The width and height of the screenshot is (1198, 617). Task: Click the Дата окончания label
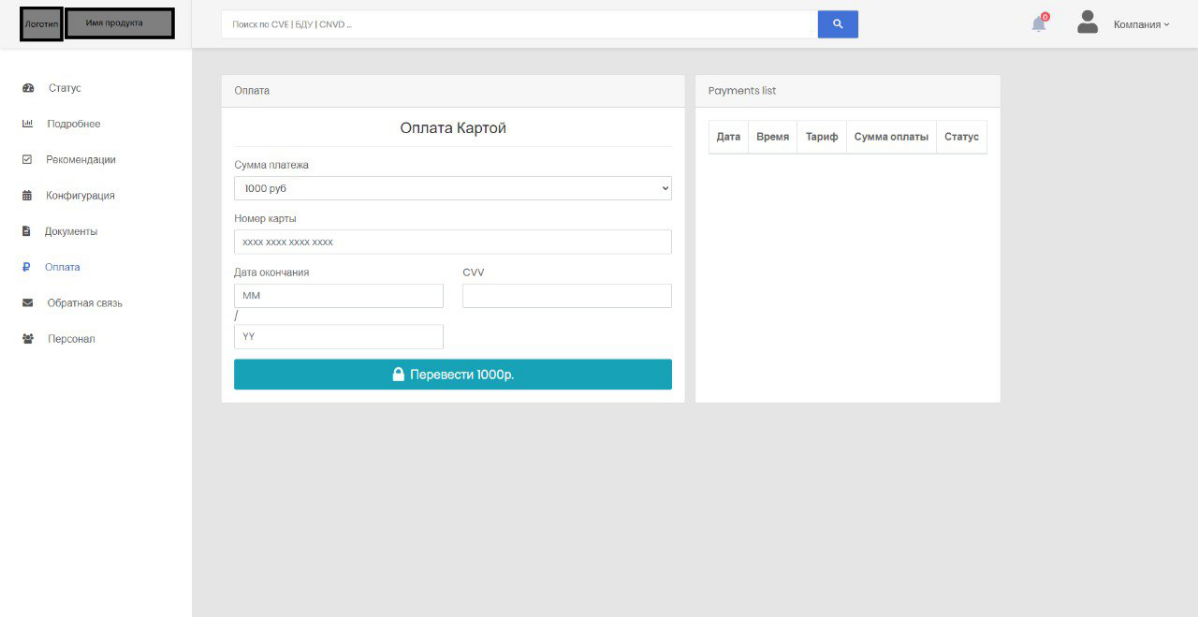tap(271, 272)
